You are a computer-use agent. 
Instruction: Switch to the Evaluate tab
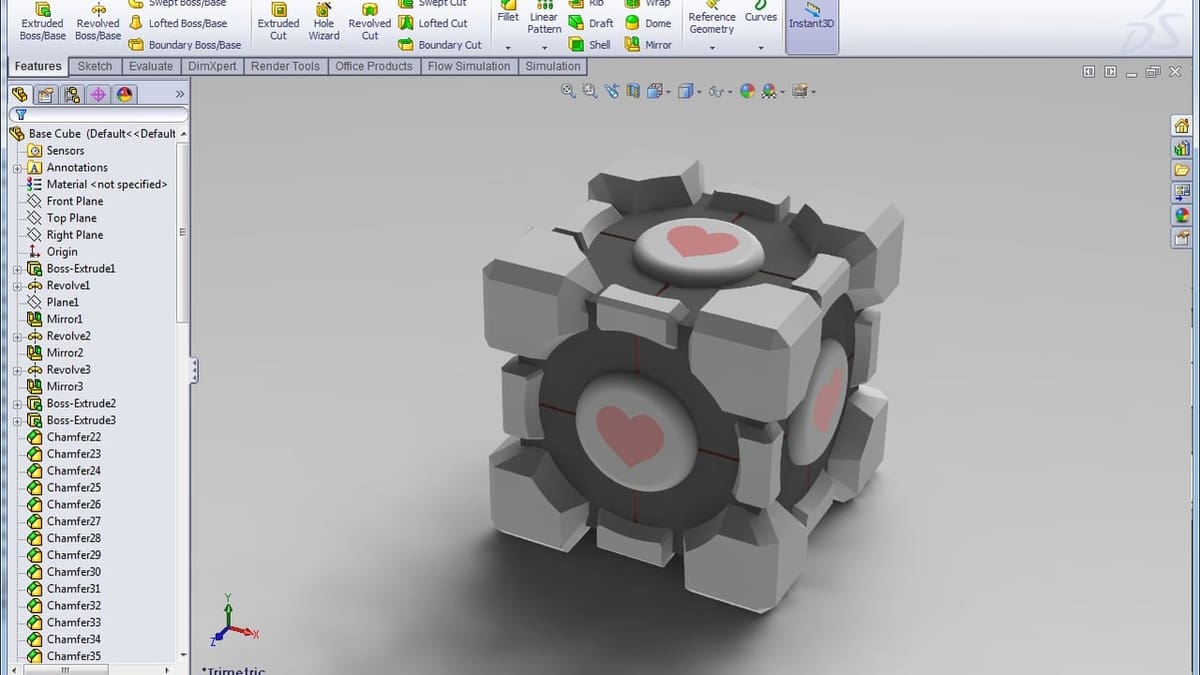pos(151,66)
